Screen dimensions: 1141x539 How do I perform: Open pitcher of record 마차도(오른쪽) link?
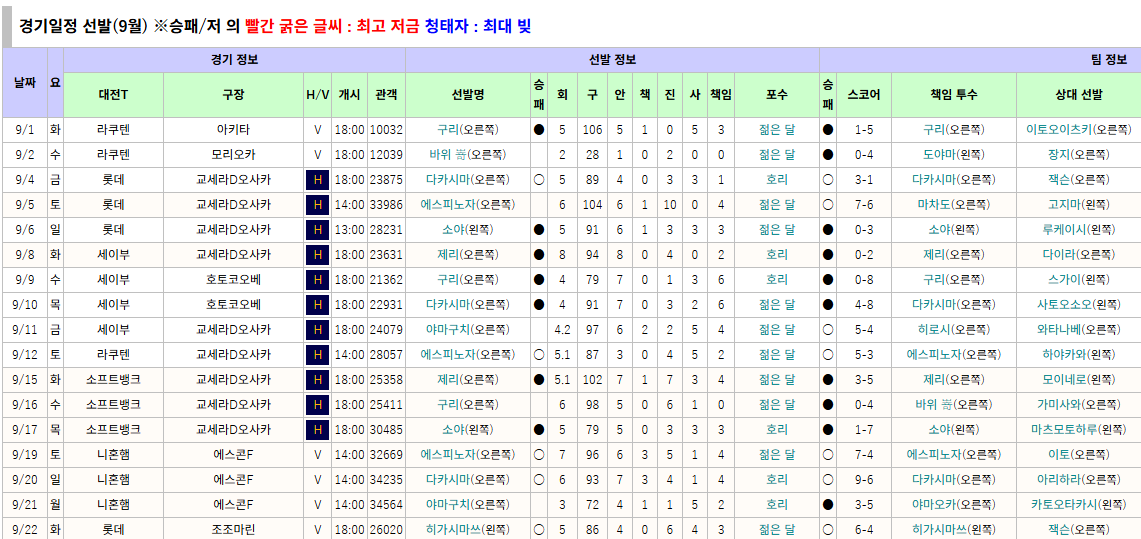click(953, 205)
